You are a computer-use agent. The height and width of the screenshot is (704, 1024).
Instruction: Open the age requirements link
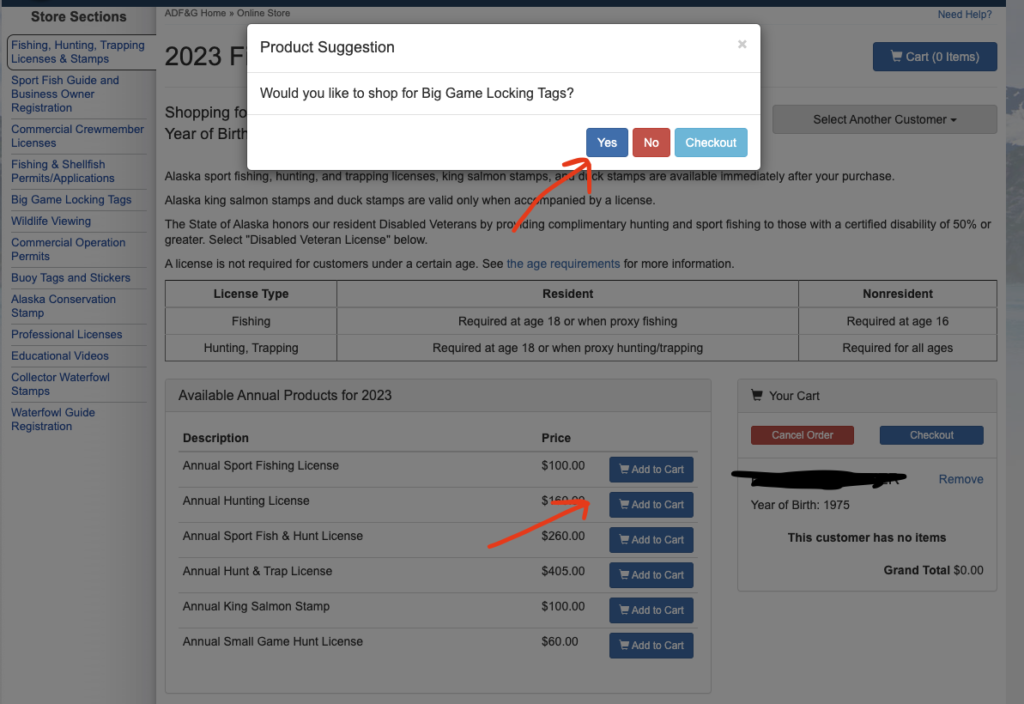[x=563, y=264]
